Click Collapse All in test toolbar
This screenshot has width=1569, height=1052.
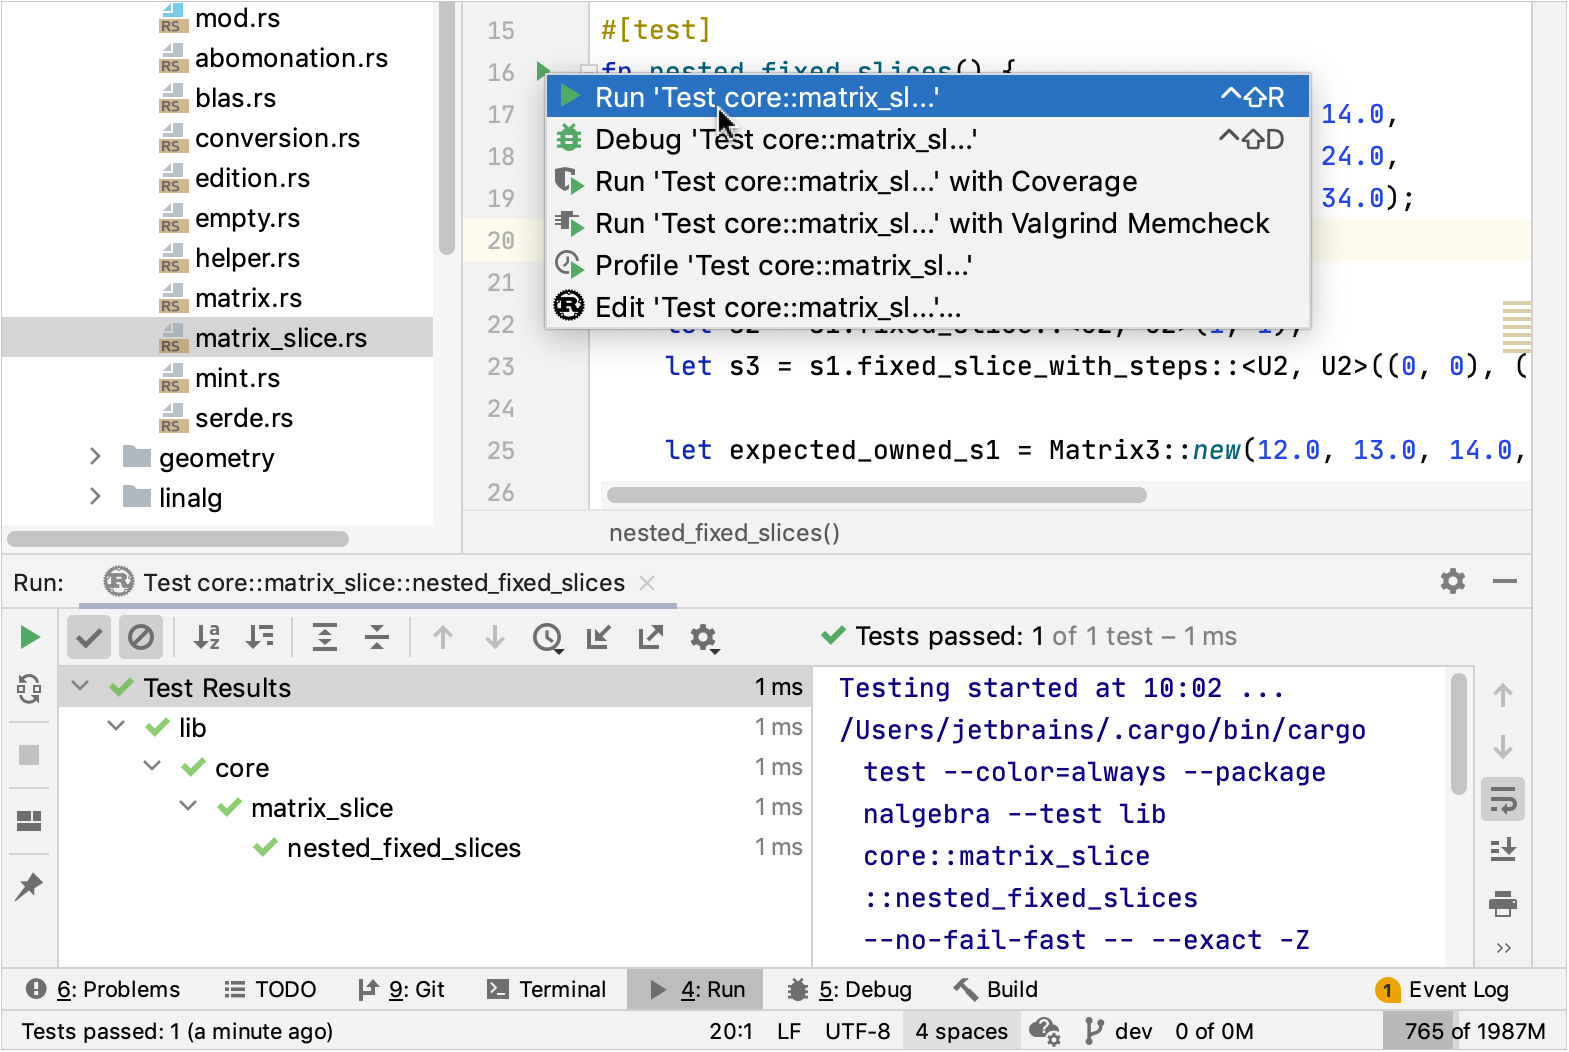(x=377, y=637)
